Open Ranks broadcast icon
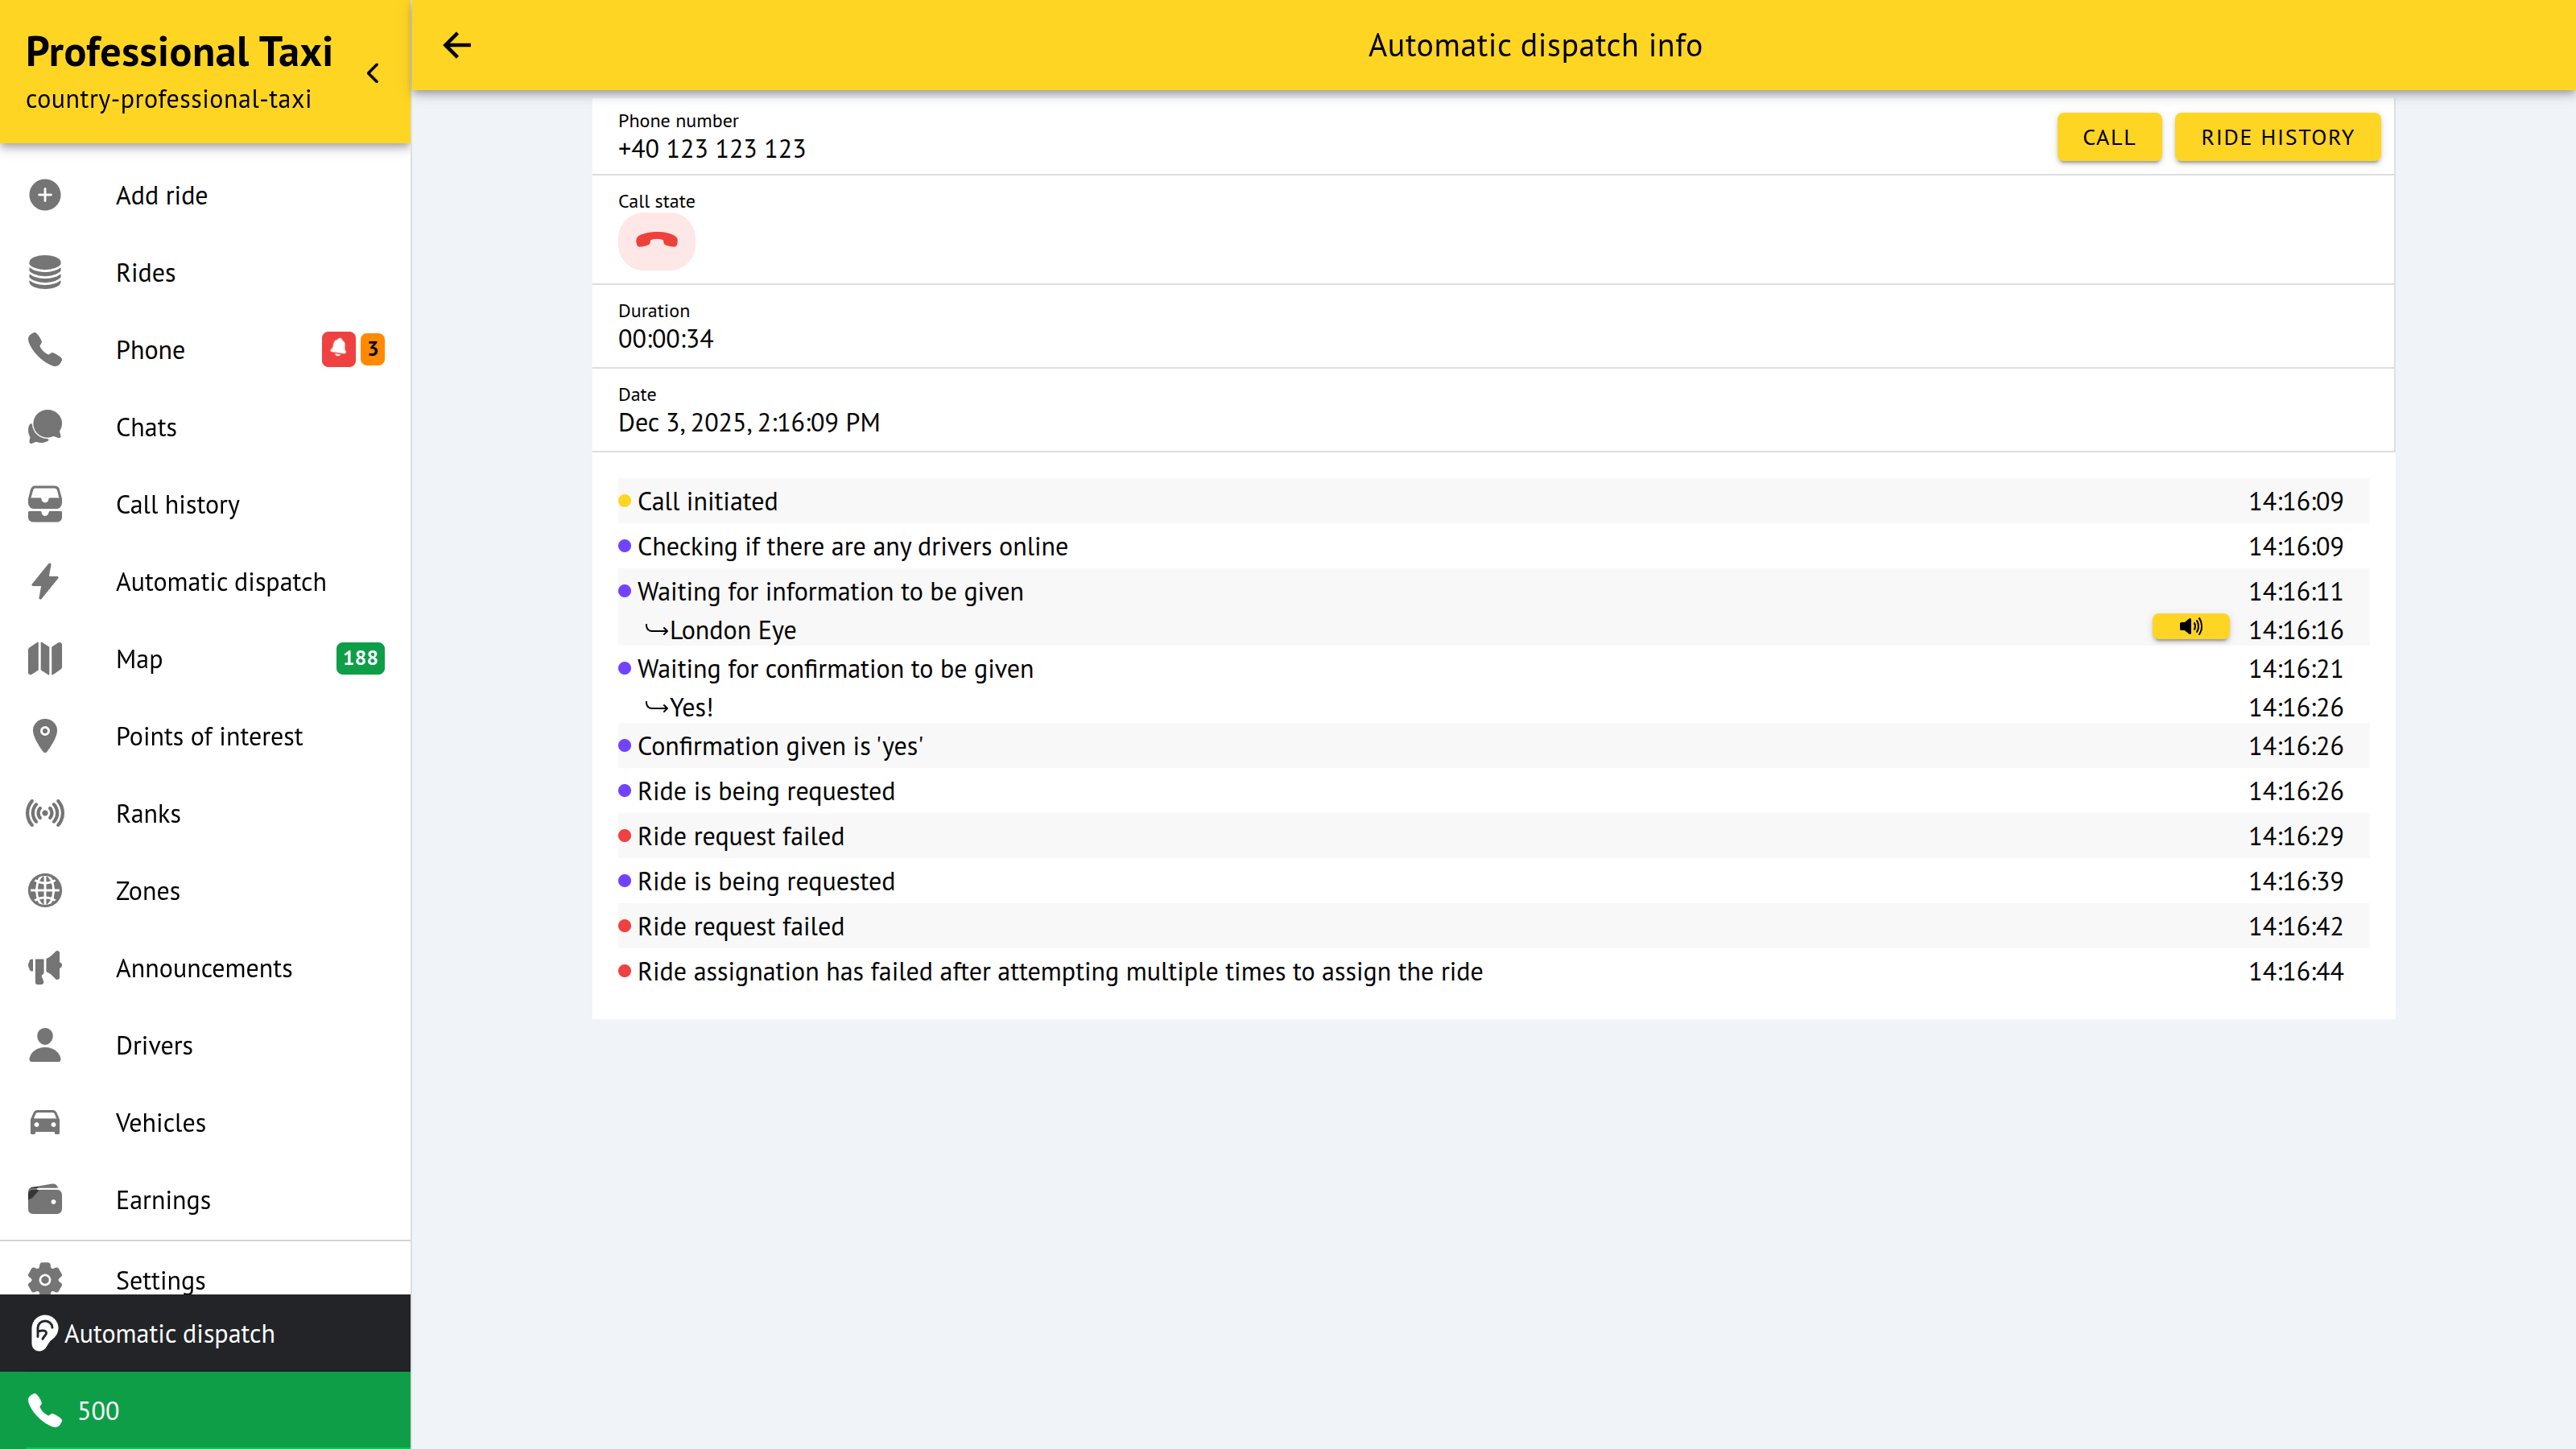This screenshot has height=1449, width=2576. click(45, 814)
